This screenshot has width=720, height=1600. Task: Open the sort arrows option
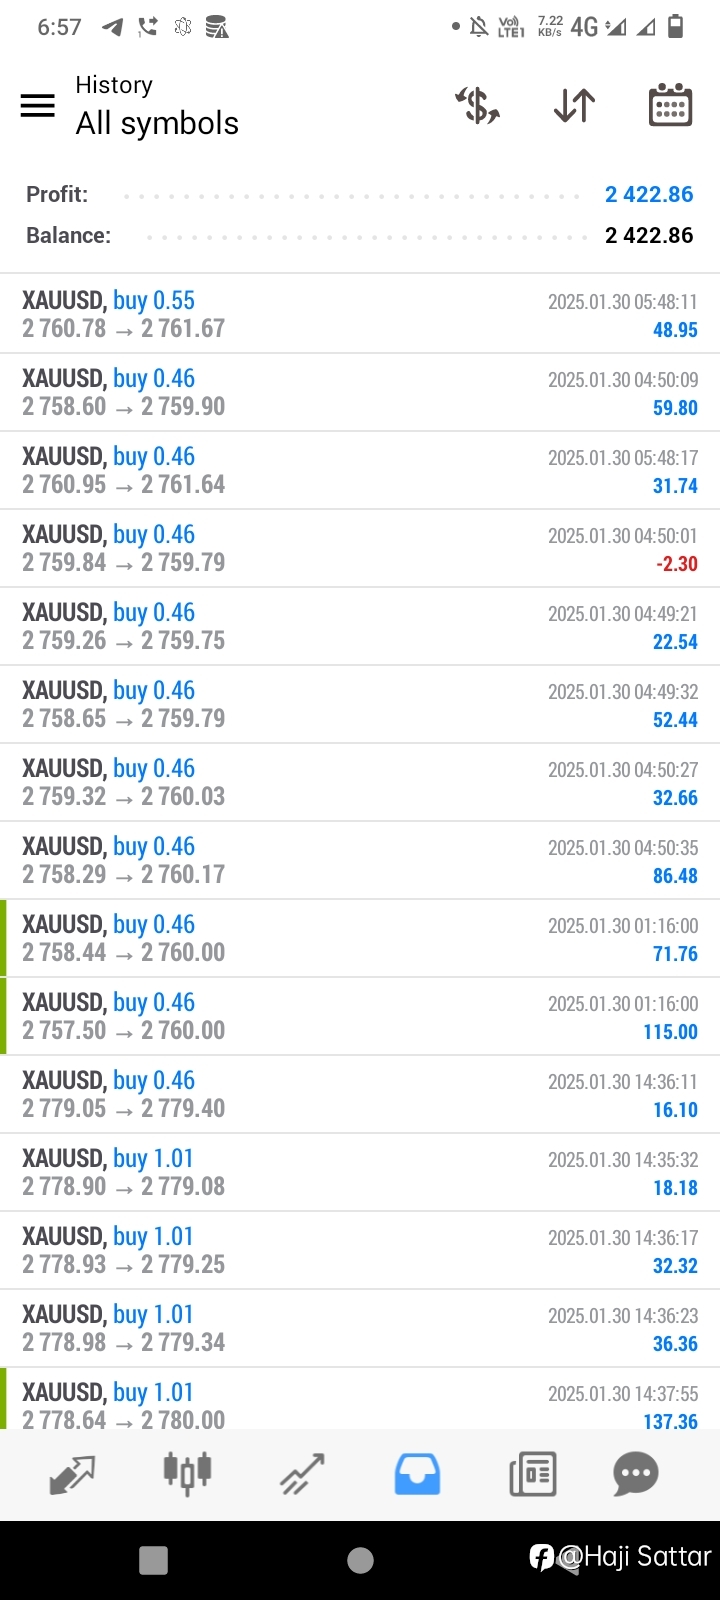pos(574,105)
